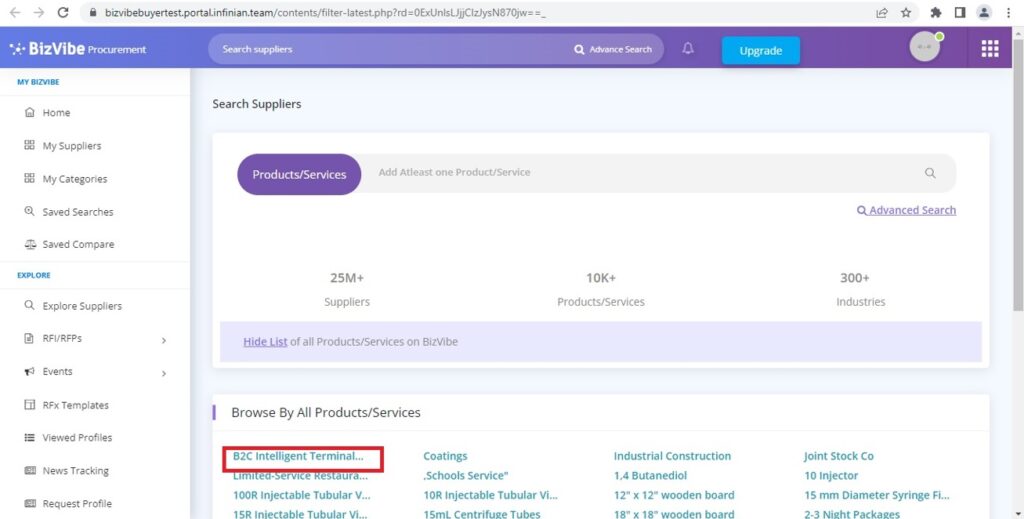Click the My Suppliers grid icon
The height and width of the screenshot is (519, 1024).
click(29, 145)
